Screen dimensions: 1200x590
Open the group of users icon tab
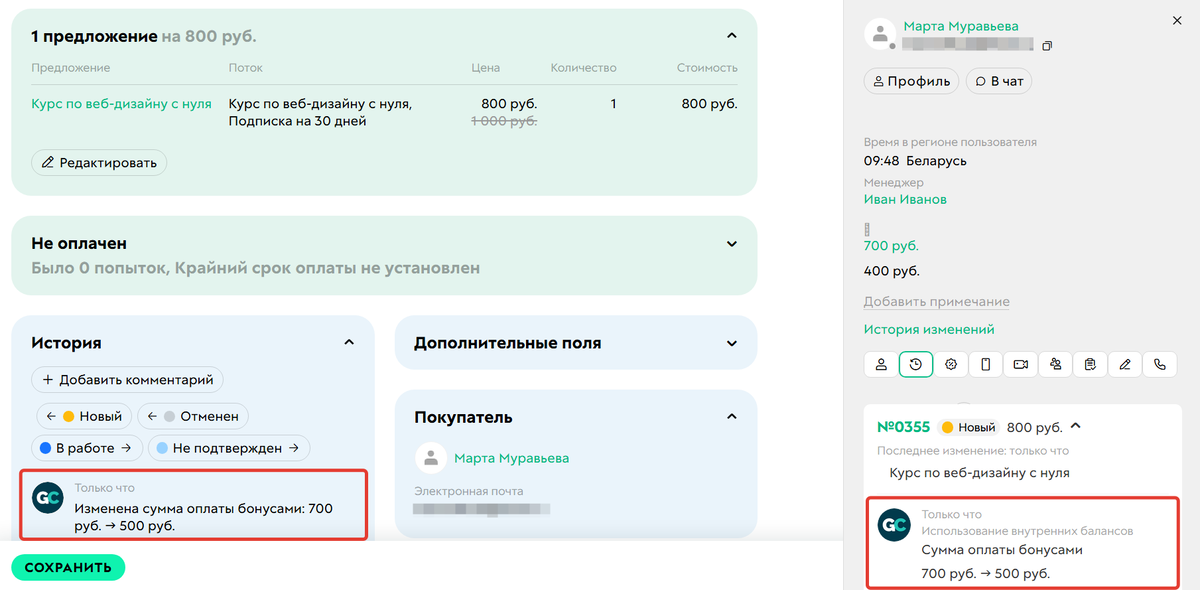(1056, 365)
